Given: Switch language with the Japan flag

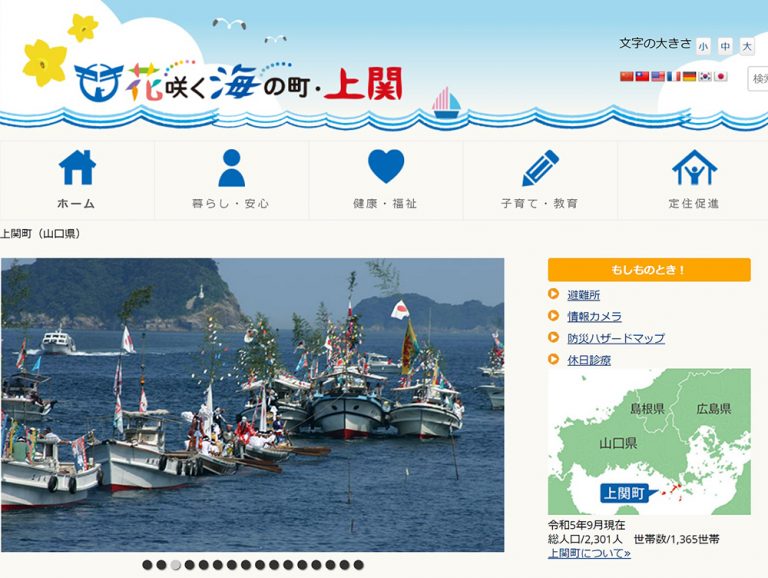Looking at the screenshot, I should click(x=720, y=76).
